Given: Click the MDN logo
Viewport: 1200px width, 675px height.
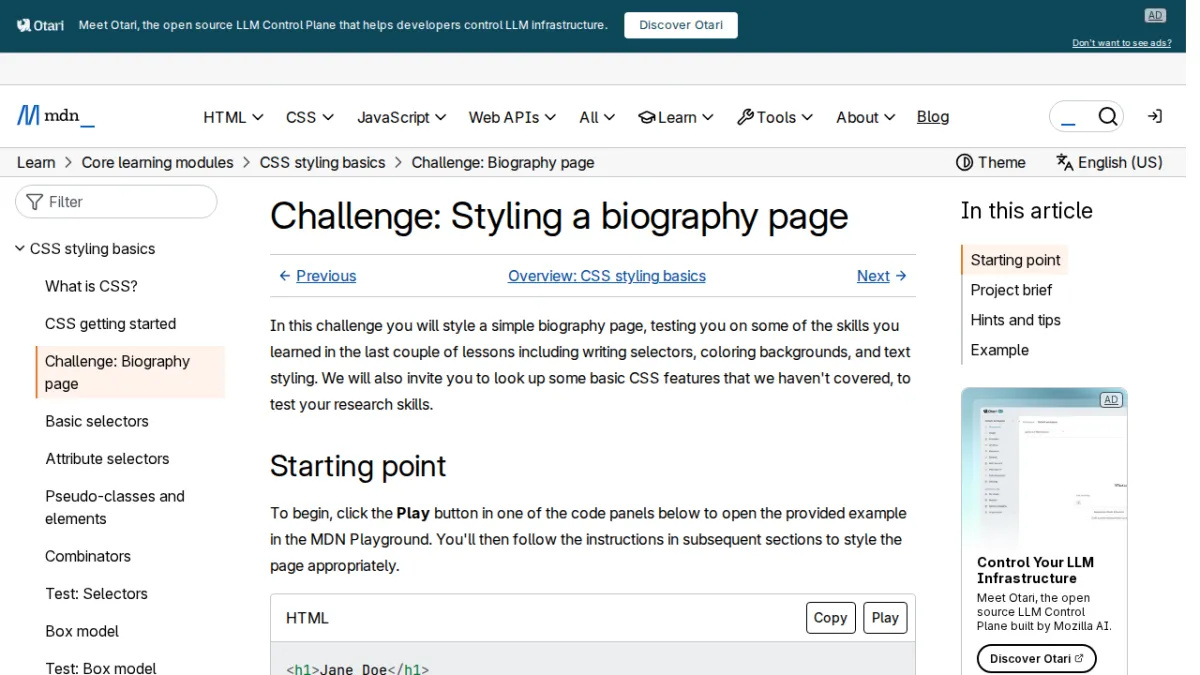Looking at the screenshot, I should tap(56, 116).
